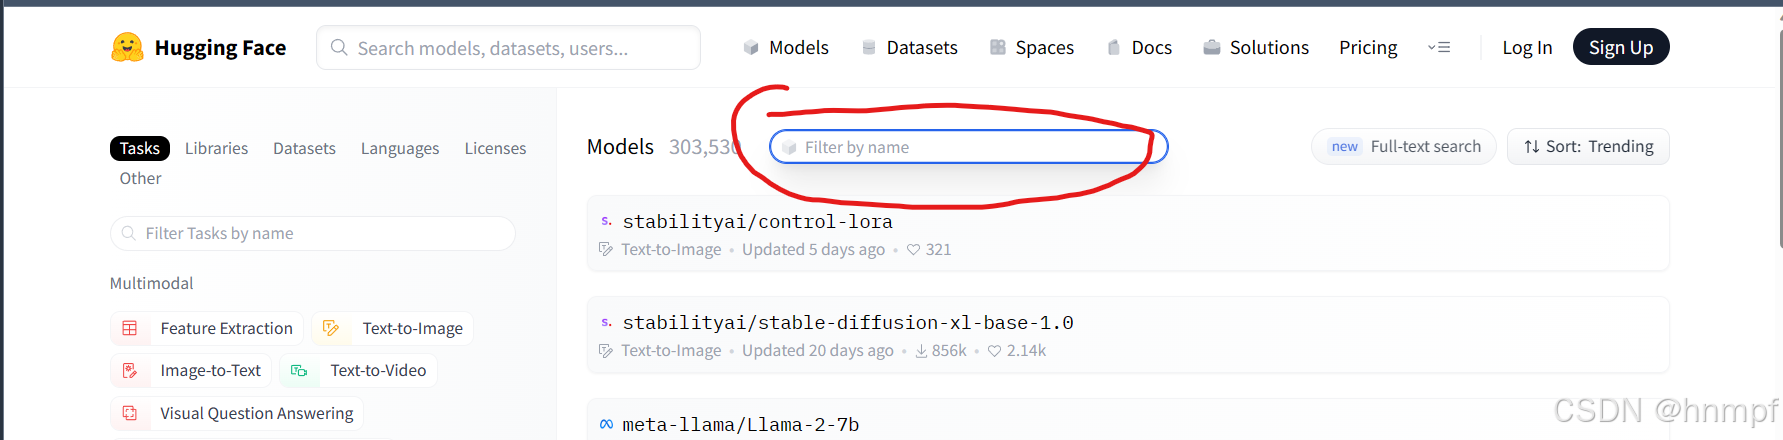Click the Text-to-Video task icon
The width and height of the screenshot is (1783, 440).
click(299, 370)
